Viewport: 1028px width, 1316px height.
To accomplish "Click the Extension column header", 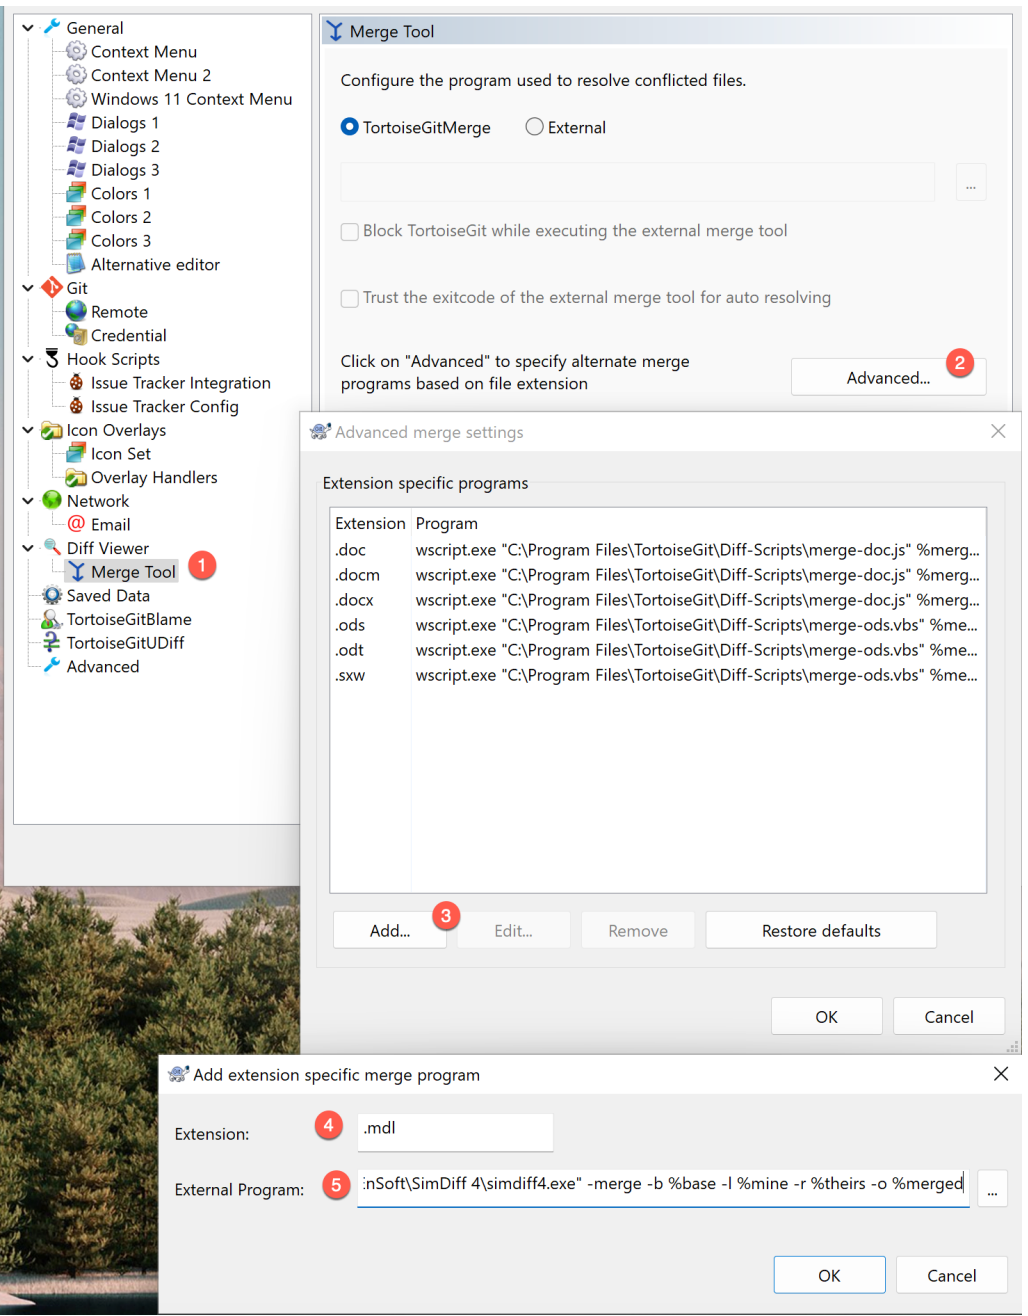I will tap(370, 523).
